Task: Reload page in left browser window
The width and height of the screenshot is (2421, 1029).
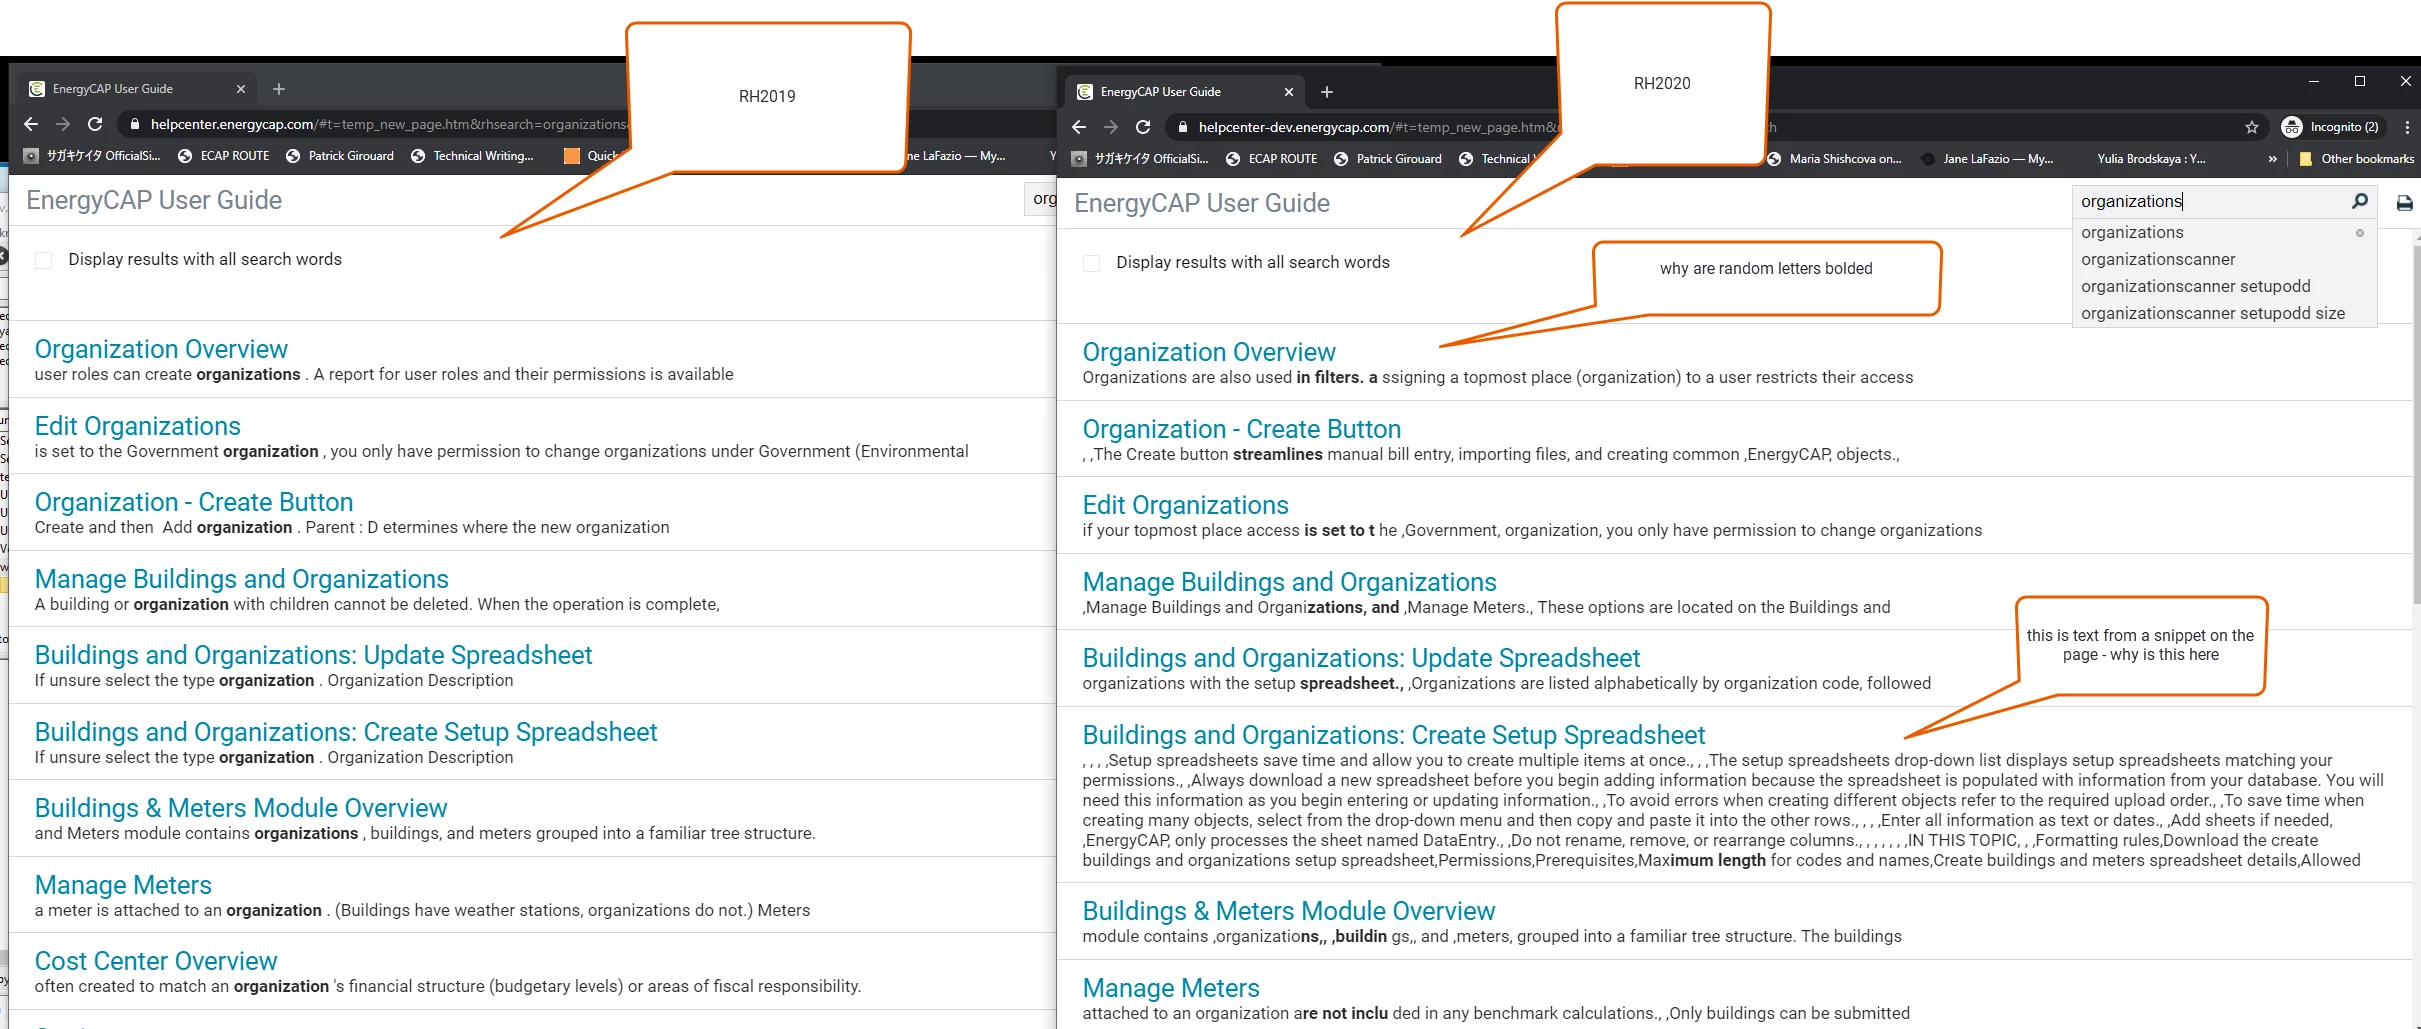Action: tap(95, 124)
